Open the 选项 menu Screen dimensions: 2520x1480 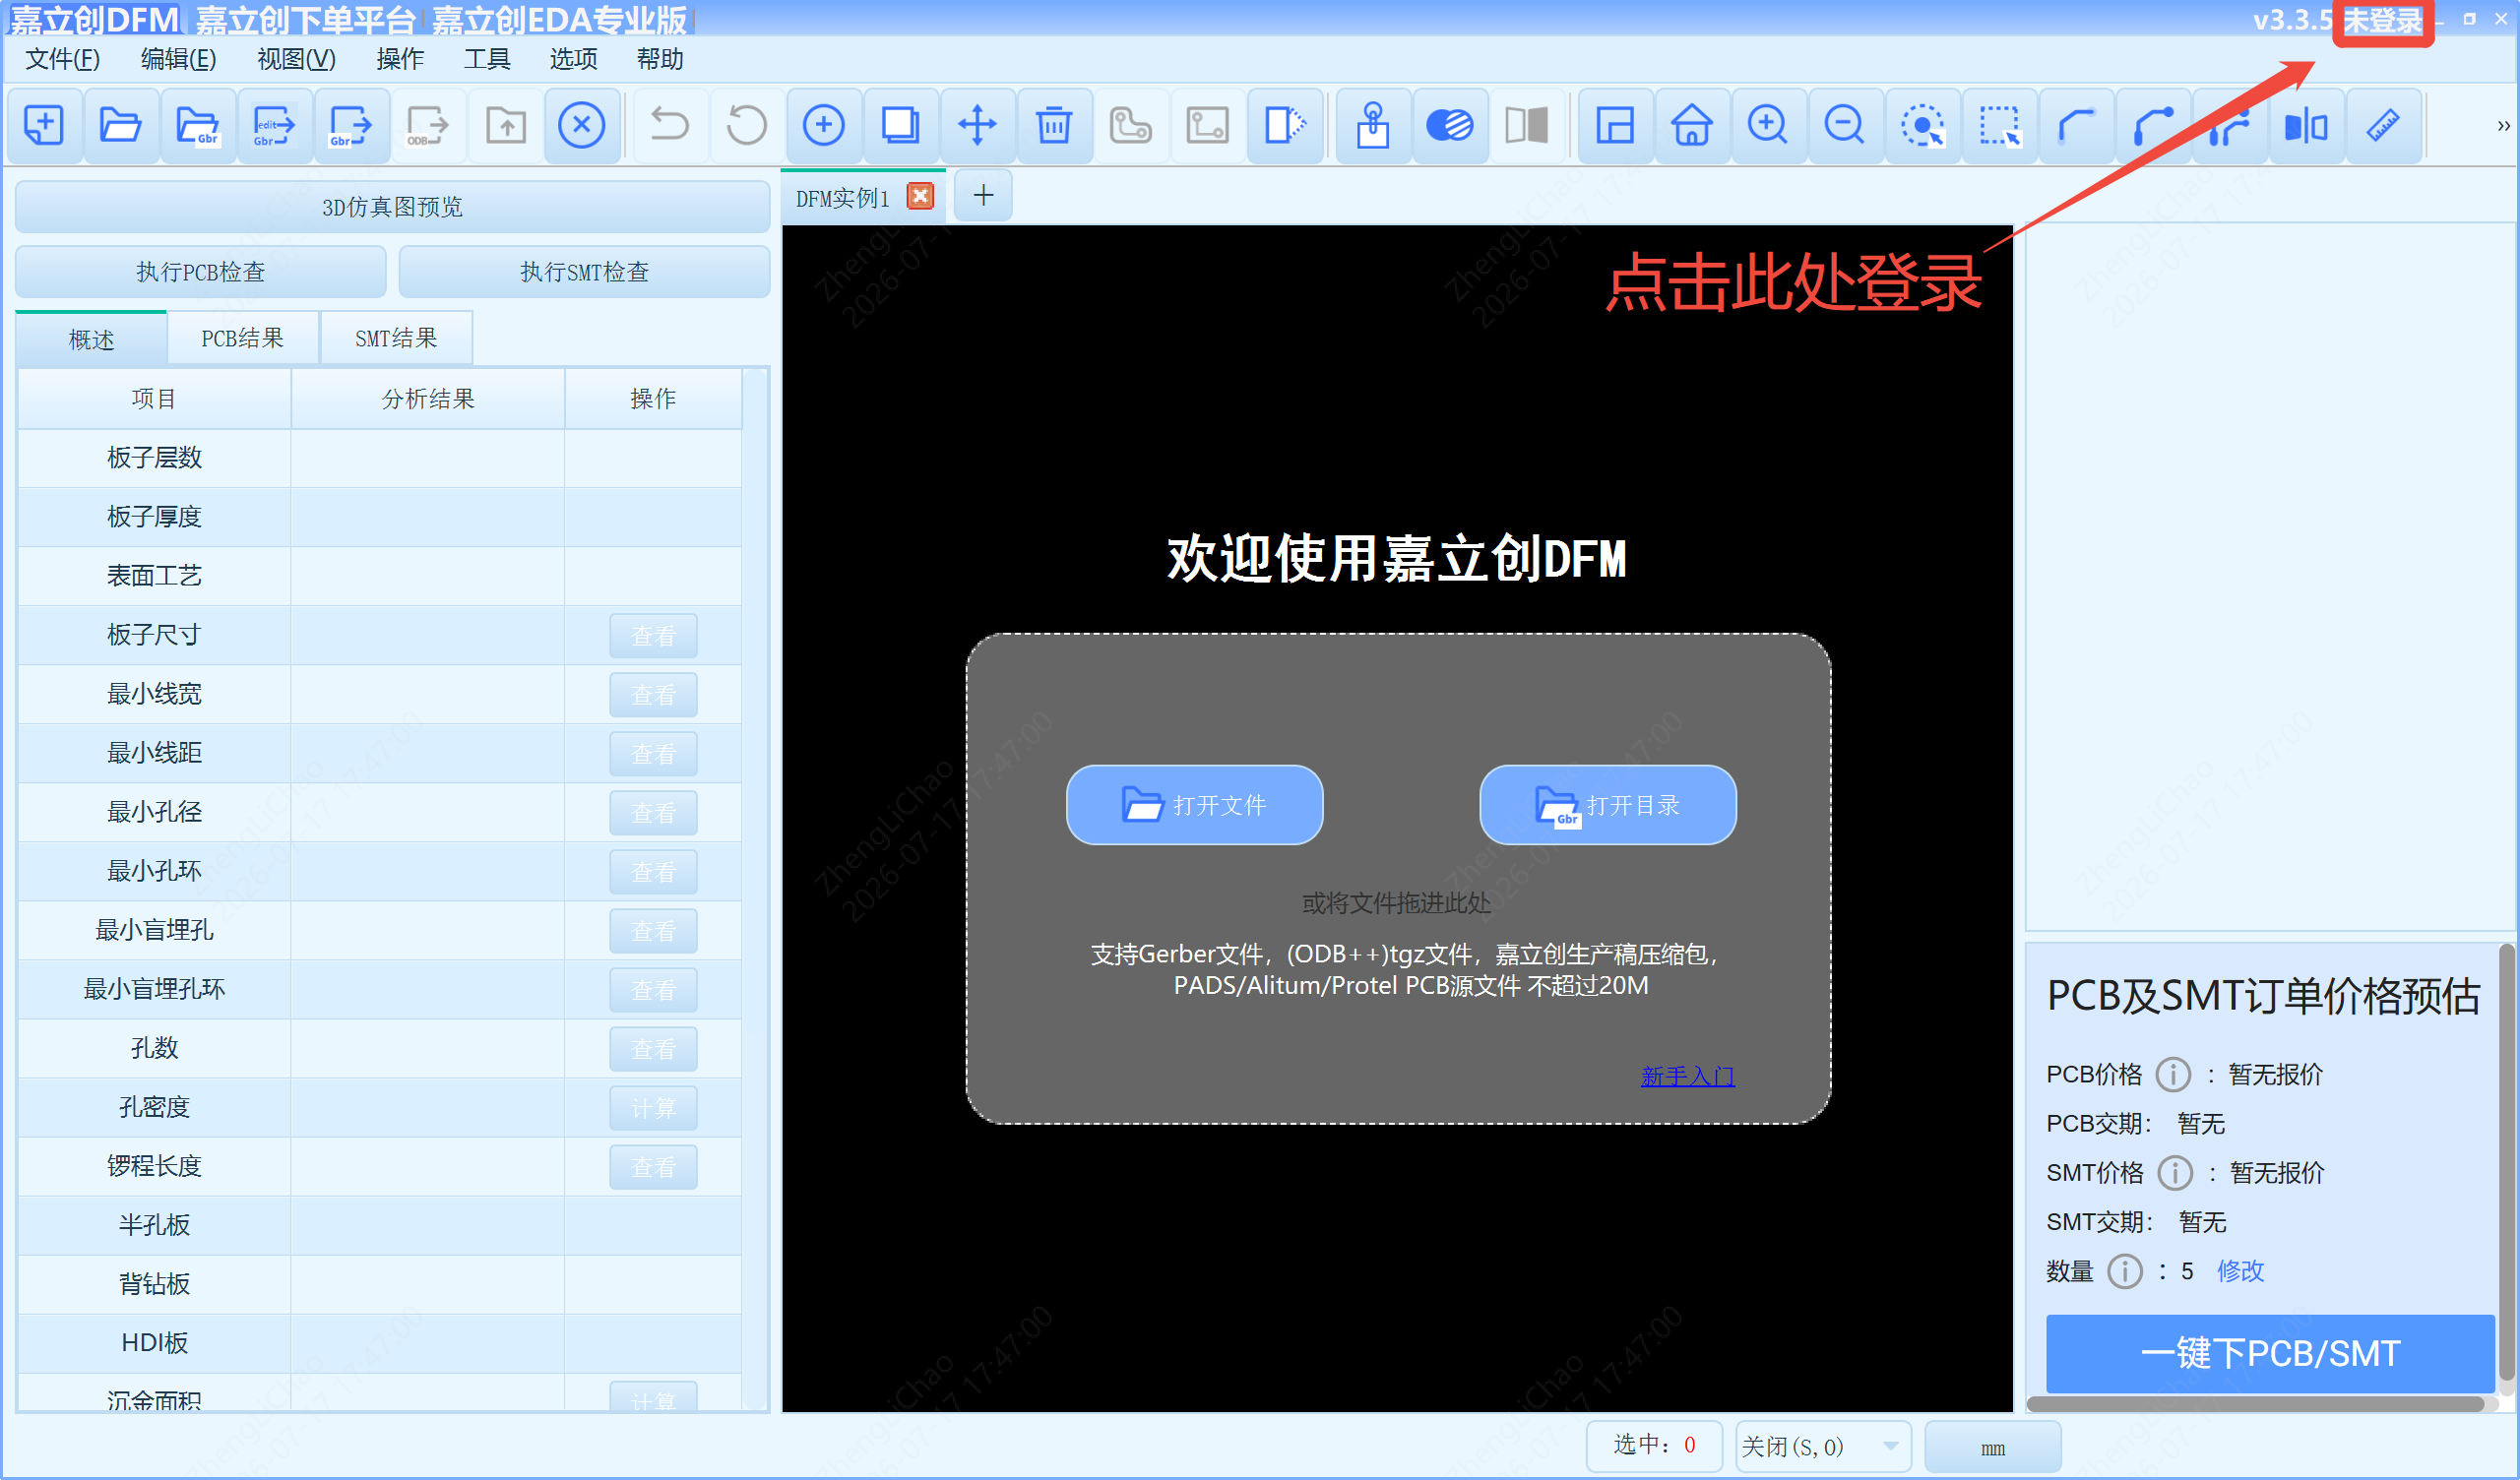click(573, 59)
